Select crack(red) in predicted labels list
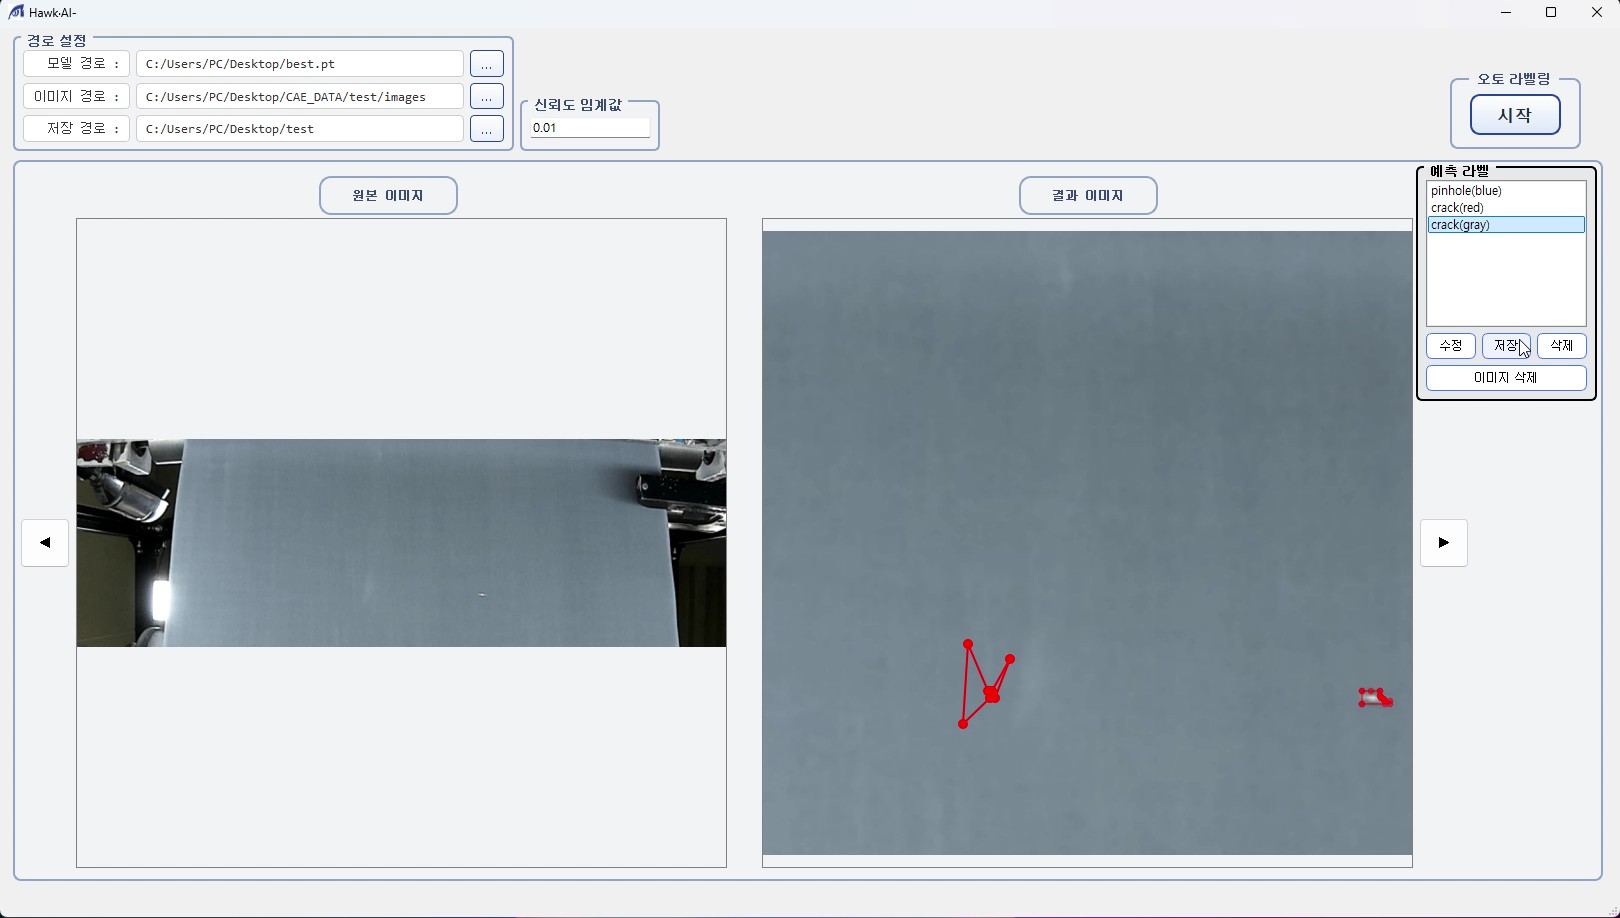Viewport: 1620px width, 918px height. (1506, 208)
